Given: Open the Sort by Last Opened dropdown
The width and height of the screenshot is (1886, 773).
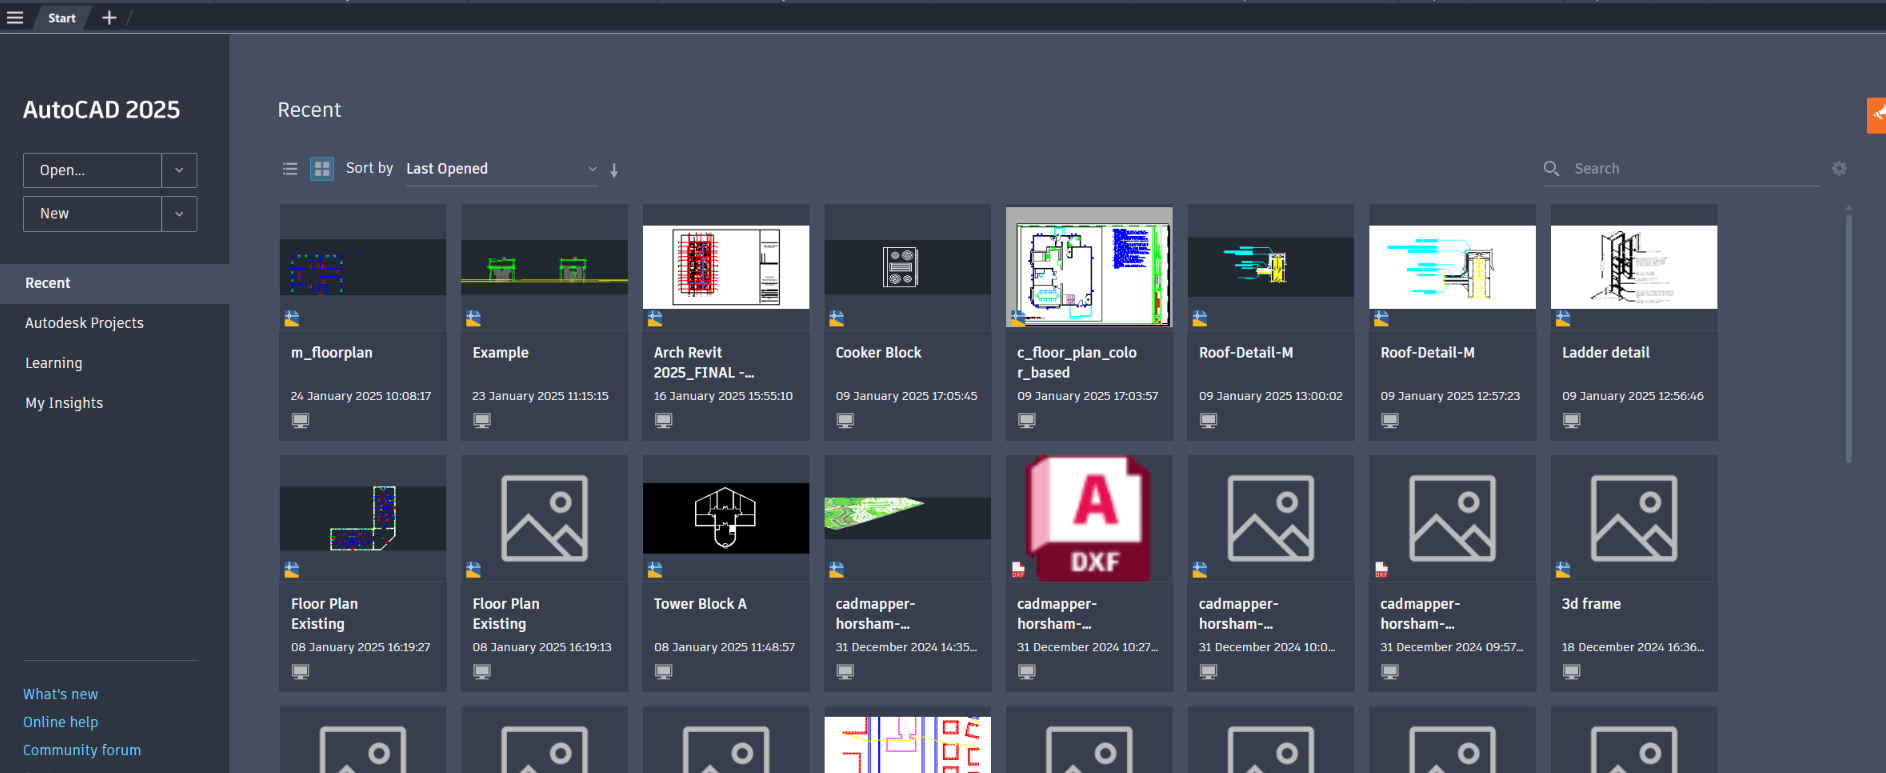Looking at the screenshot, I should [501, 169].
